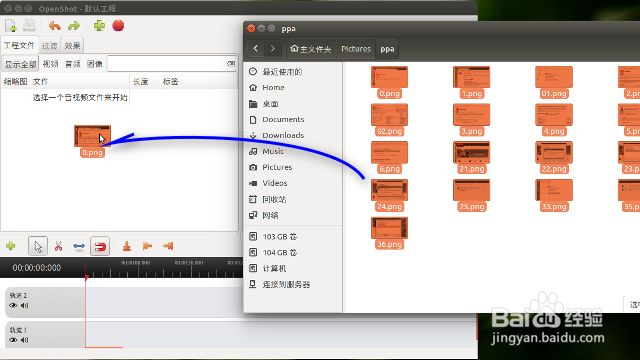
Task: Click the 长度 column header
Action: click(x=140, y=82)
